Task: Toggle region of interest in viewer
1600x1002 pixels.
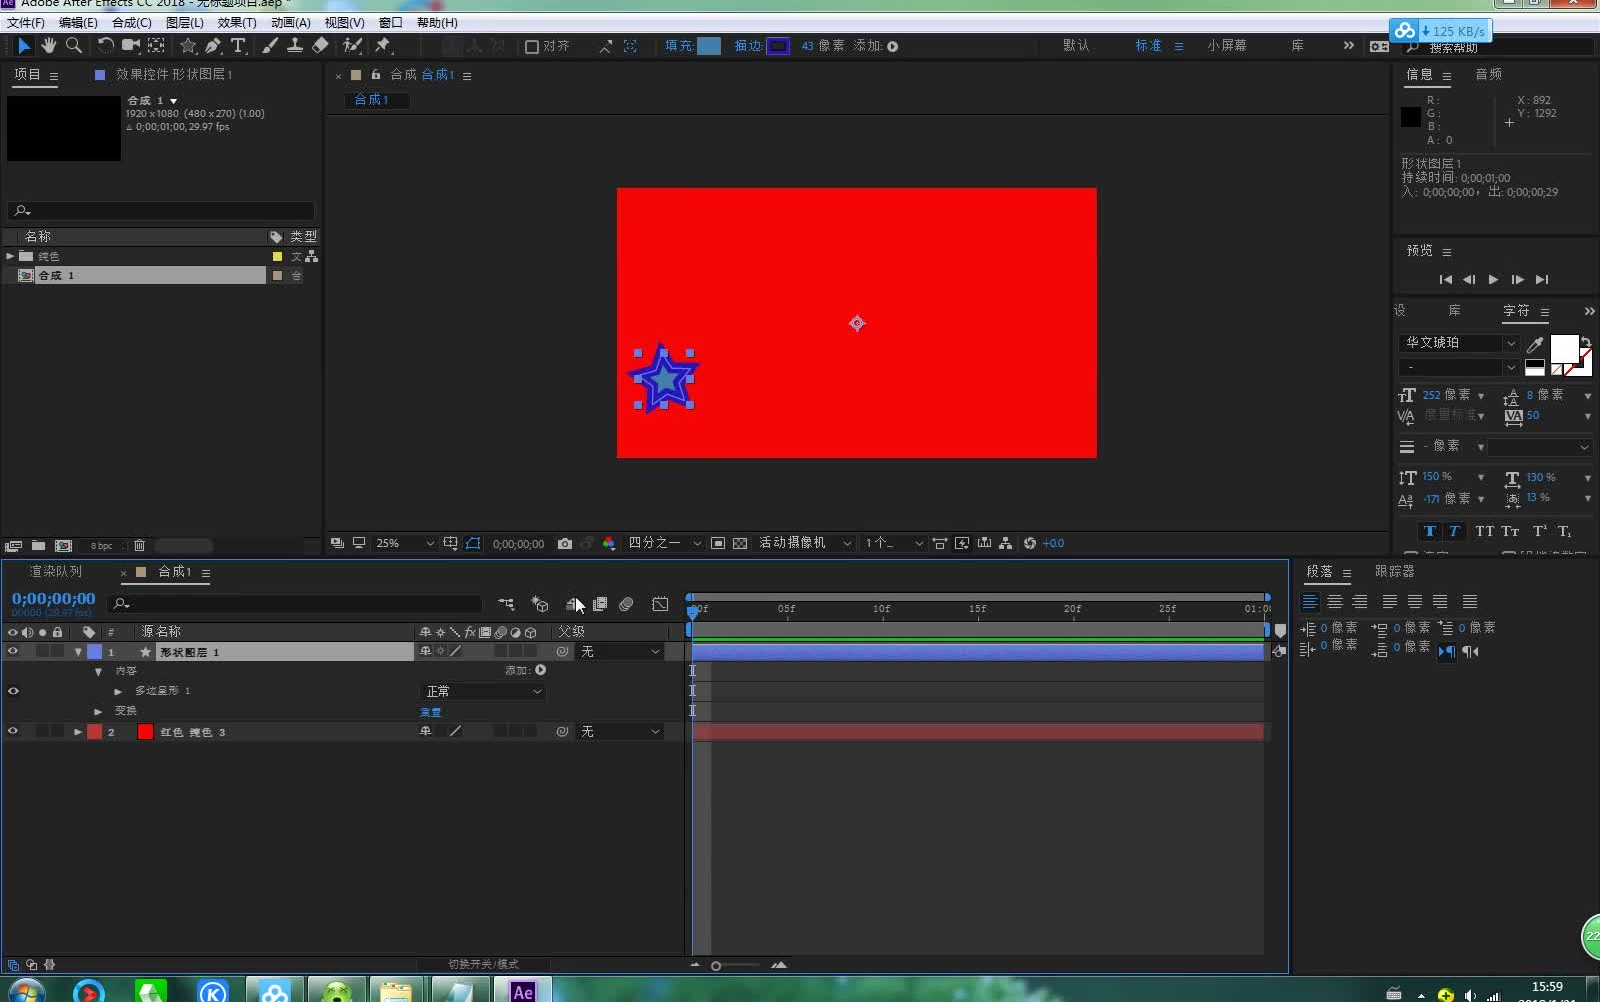Action: click(718, 543)
